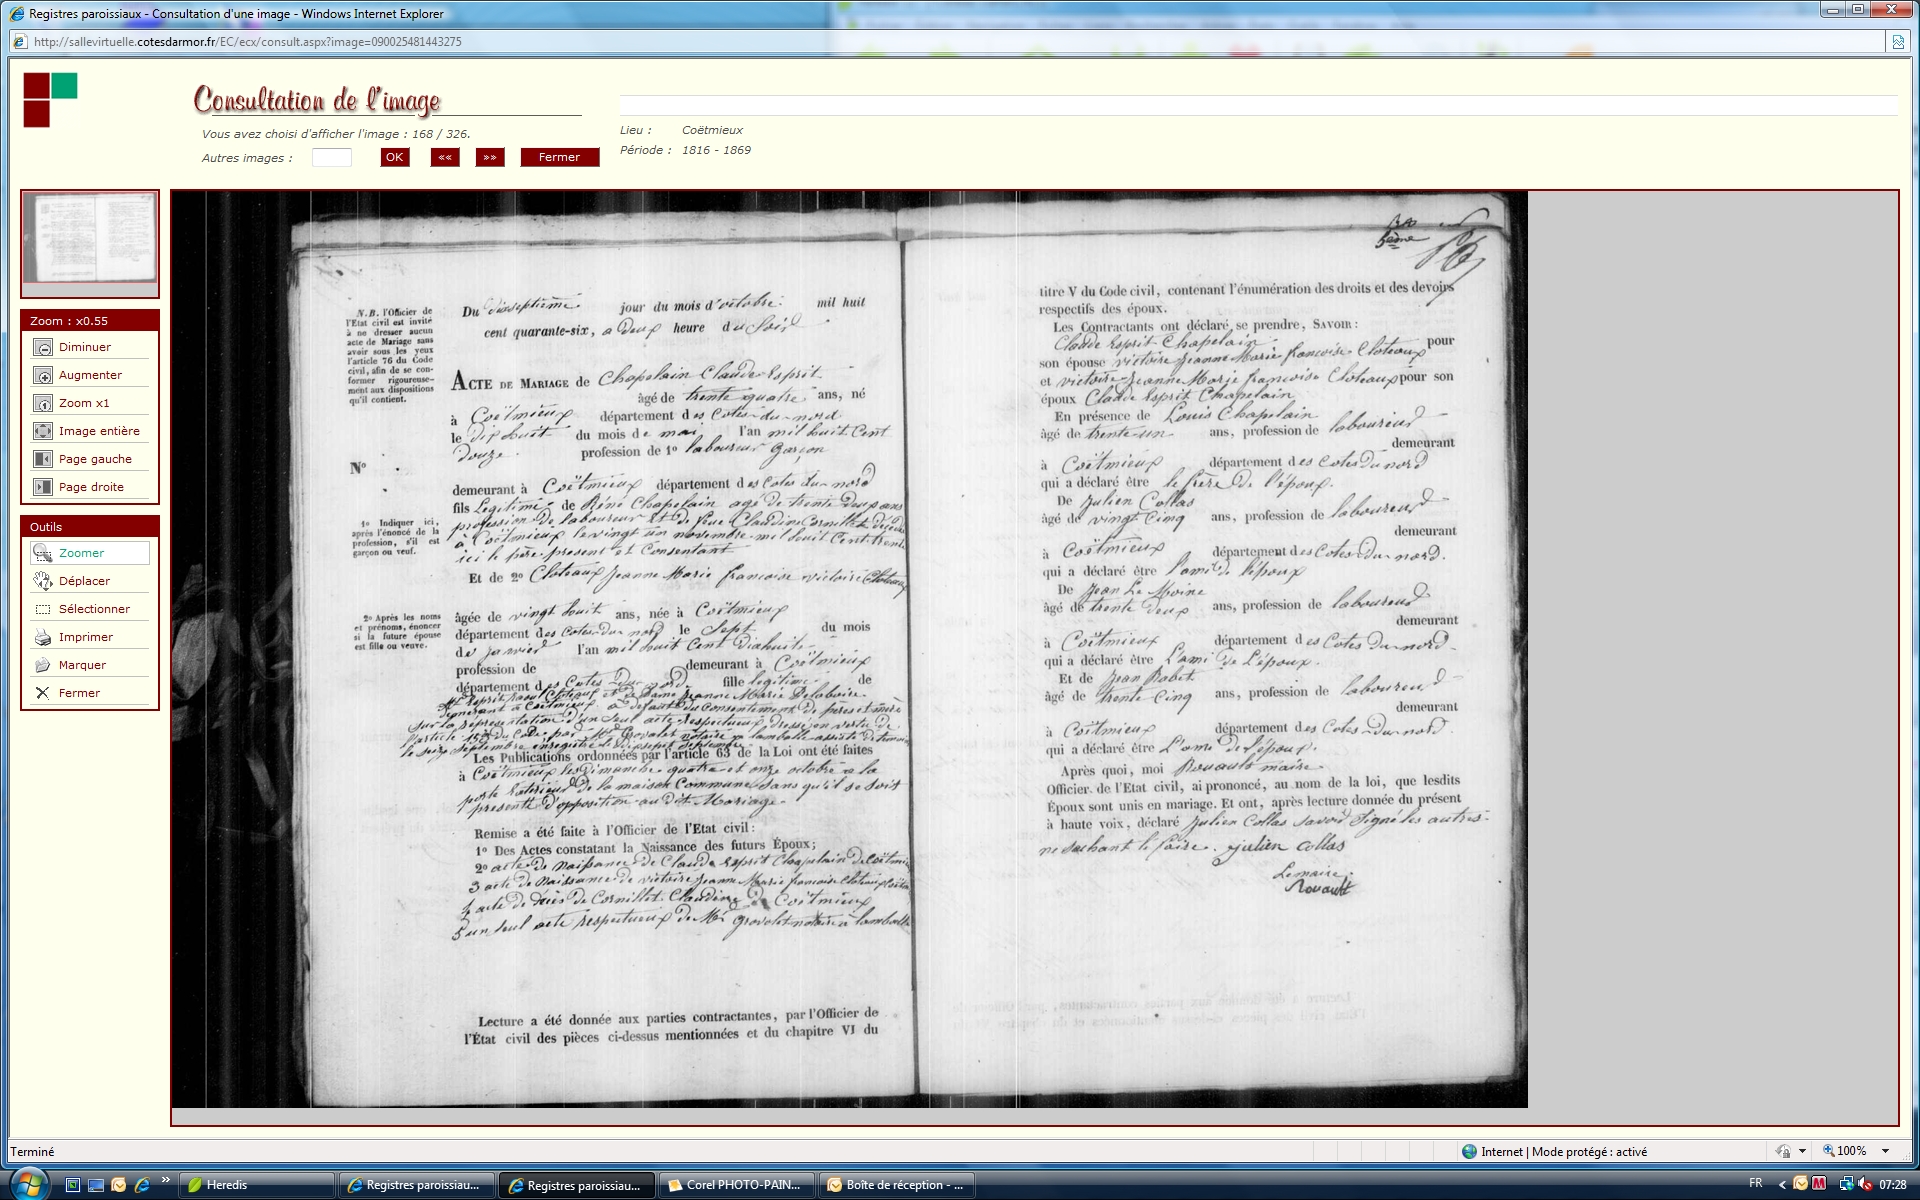This screenshot has height=1200, width=1920.
Task: Activate the Zoomer magnifier tool
Action: (x=43, y=553)
